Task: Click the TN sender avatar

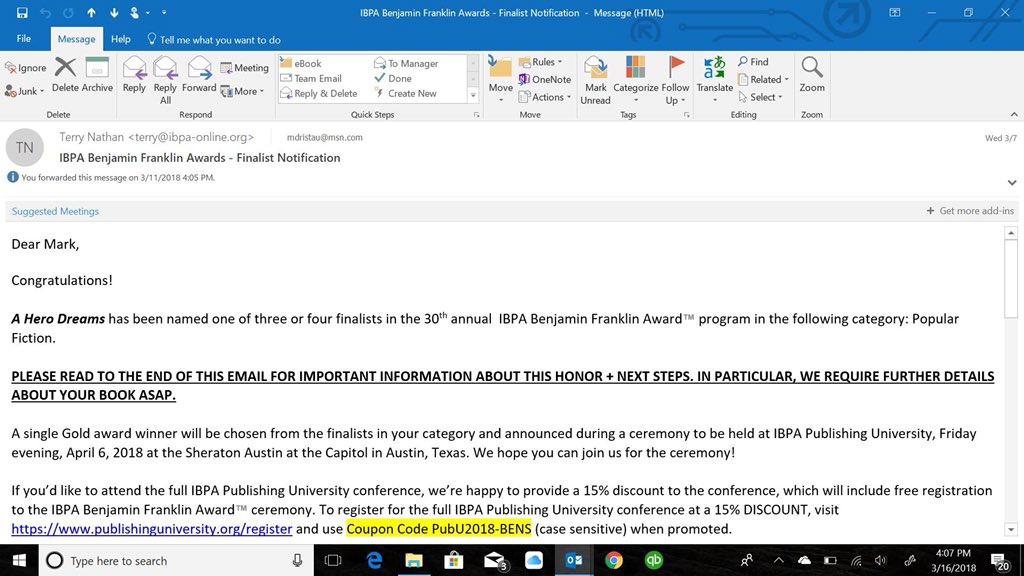Action: point(25,148)
